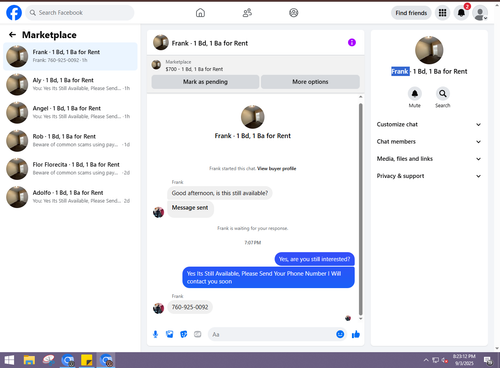Open Angel conversation in chat list
500x368 pixels.
tap(70, 113)
